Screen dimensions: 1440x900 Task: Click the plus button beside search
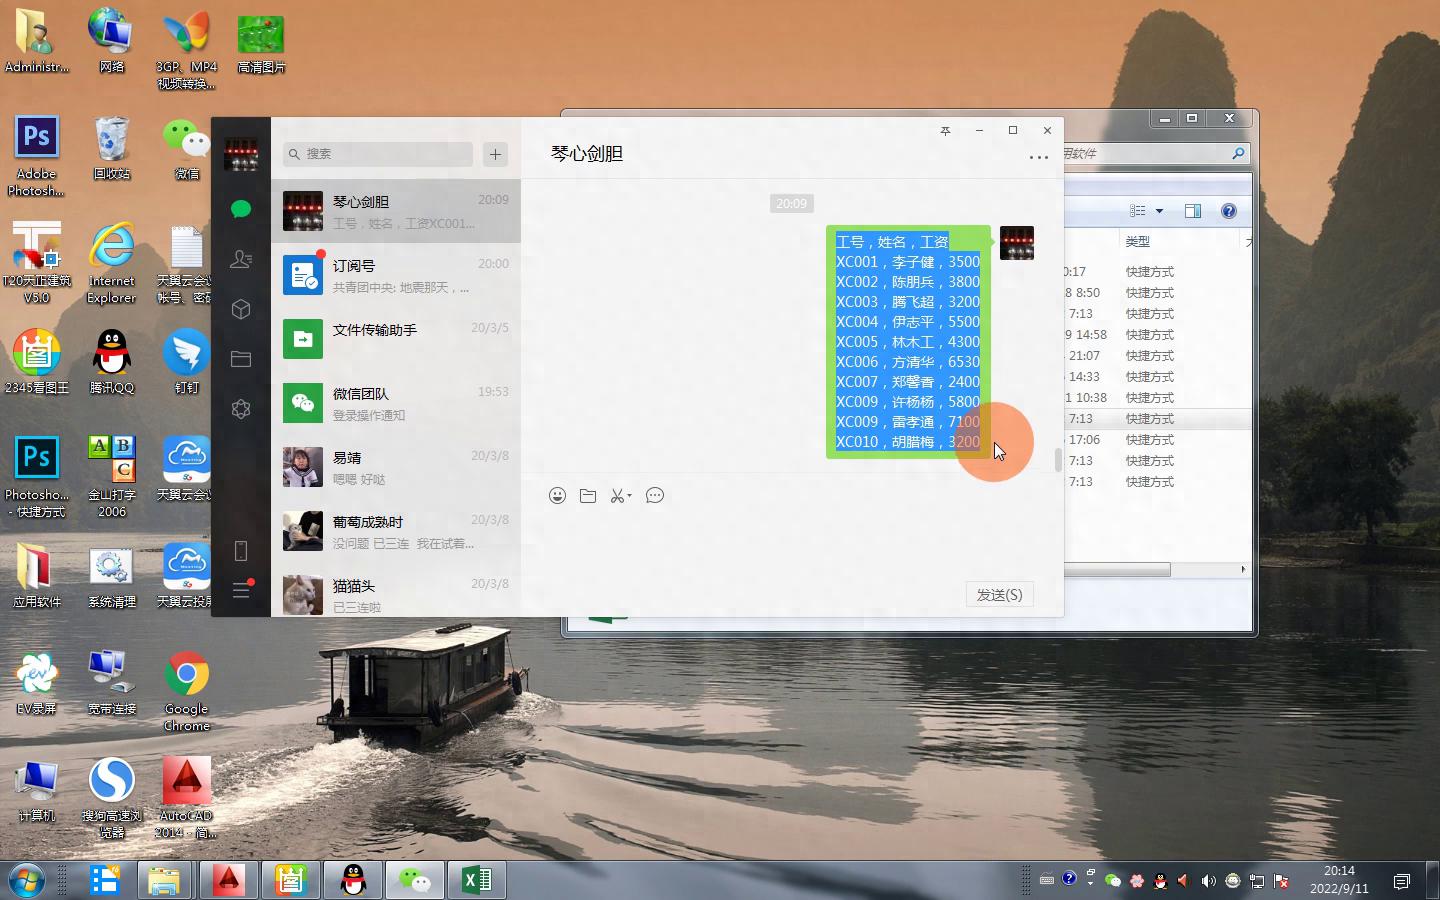(x=495, y=154)
